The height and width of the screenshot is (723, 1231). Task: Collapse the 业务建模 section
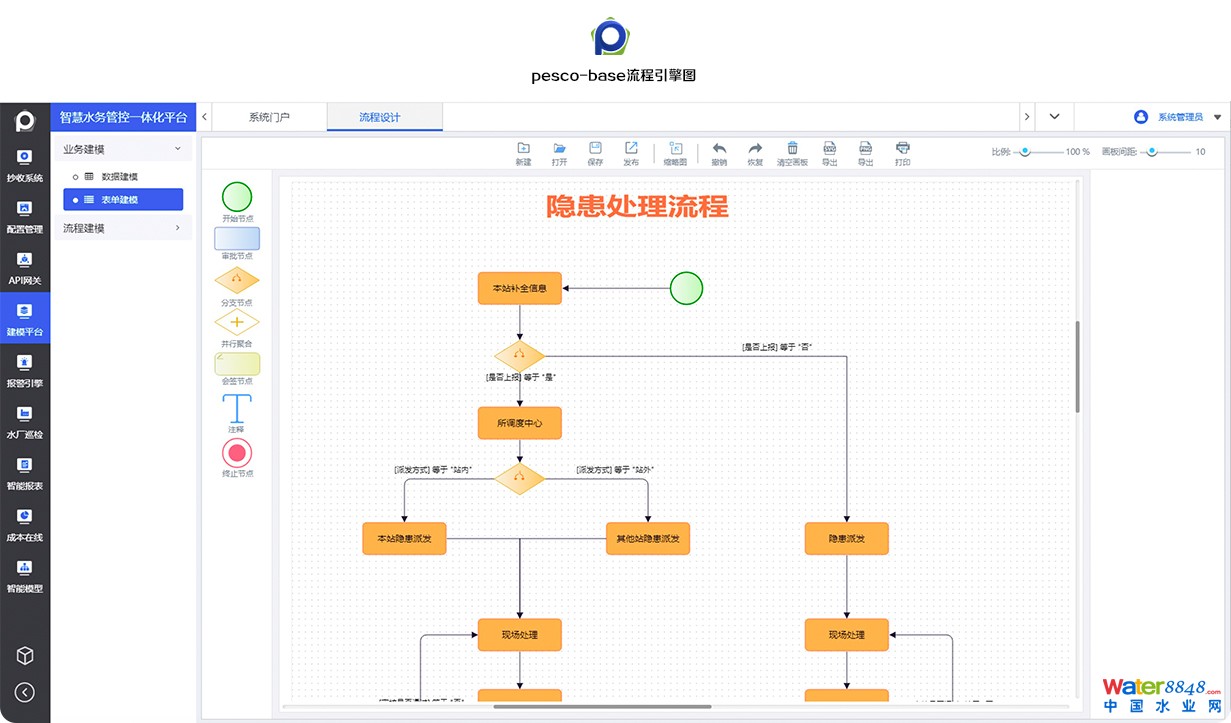[x=178, y=149]
